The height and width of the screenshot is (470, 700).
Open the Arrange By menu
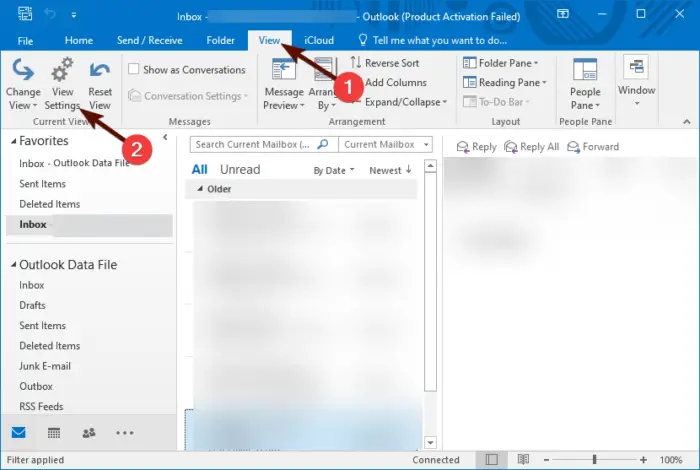[325, 84]
